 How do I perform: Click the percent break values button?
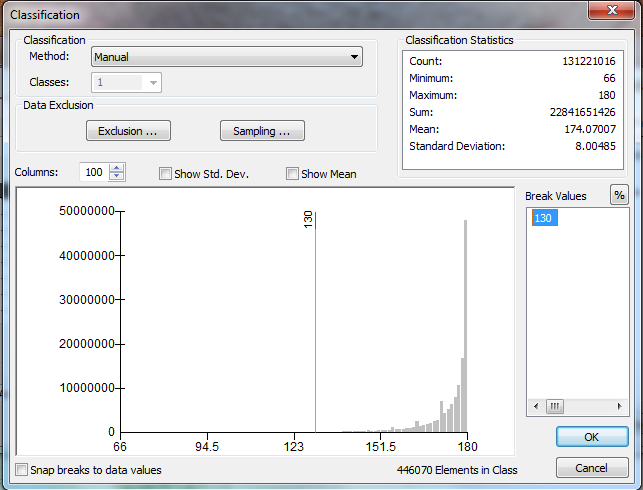[x=619, y=195]
